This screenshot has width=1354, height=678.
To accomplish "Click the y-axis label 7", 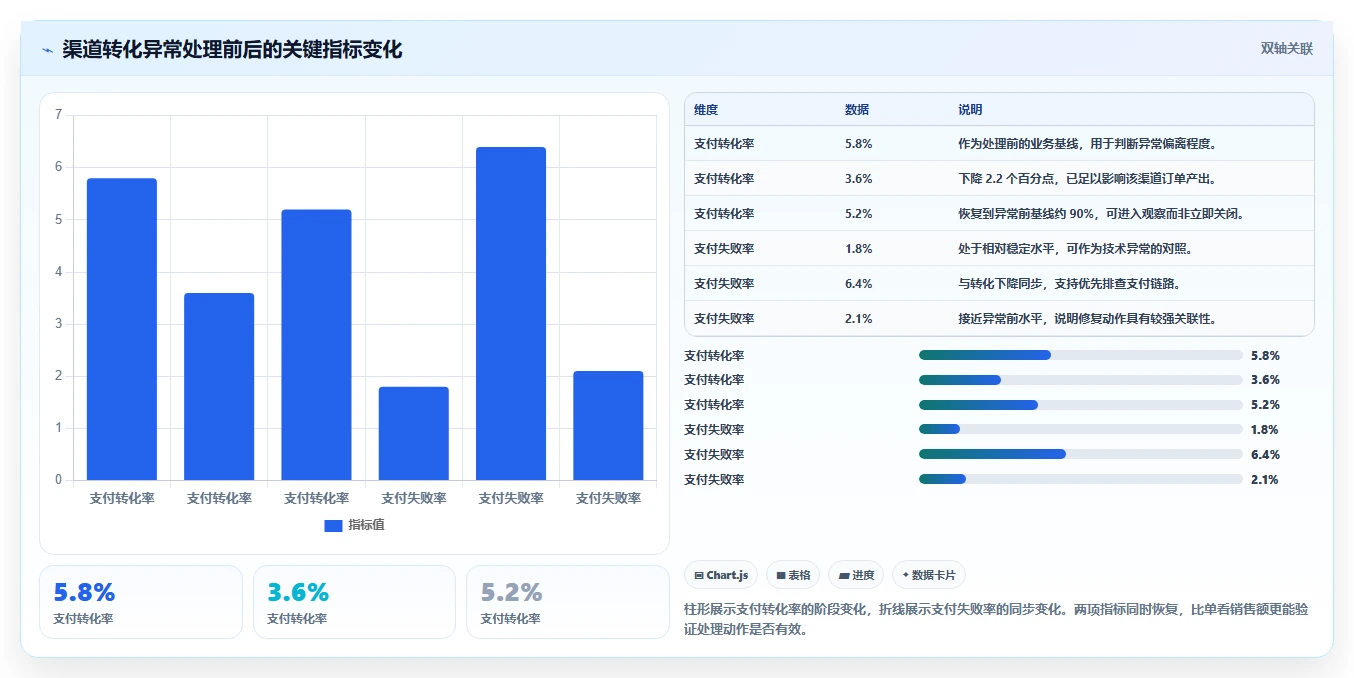I will [58, 115].
